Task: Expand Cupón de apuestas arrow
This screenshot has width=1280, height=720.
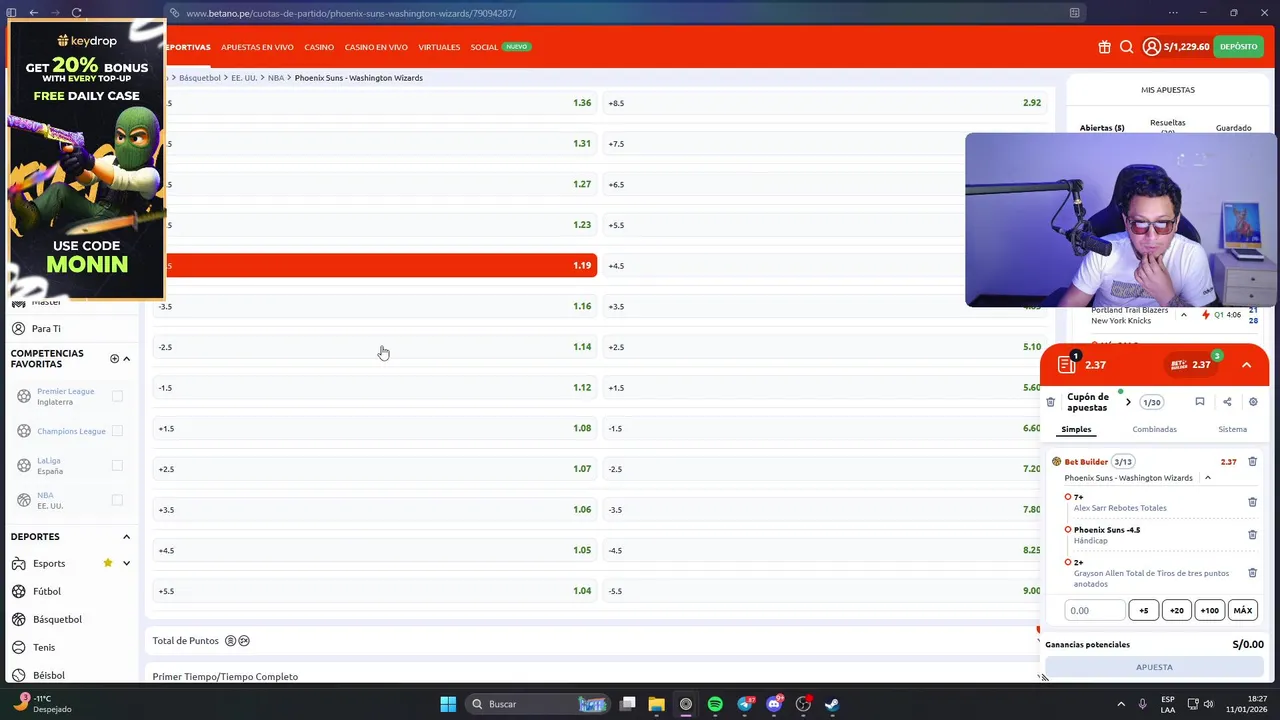Action: coord(1128,402)
